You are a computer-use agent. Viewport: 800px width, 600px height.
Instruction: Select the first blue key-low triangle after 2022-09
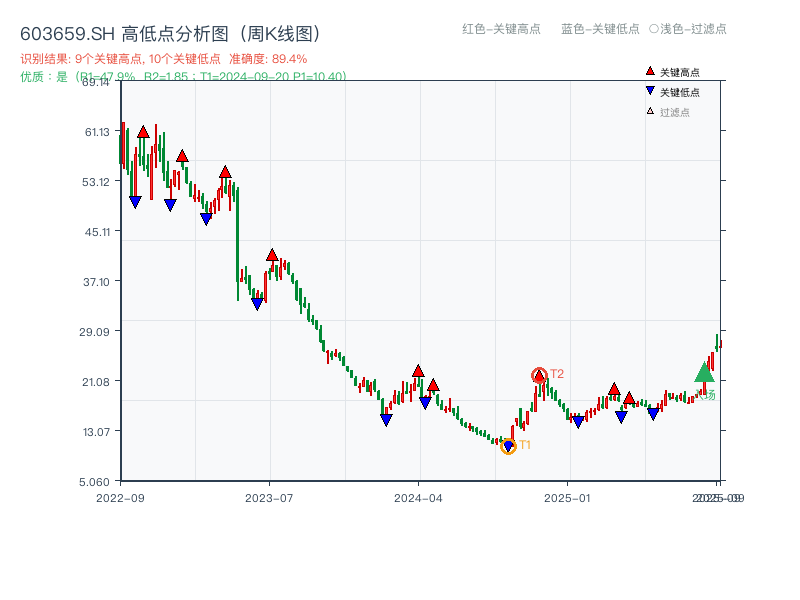tap(134, 200)
